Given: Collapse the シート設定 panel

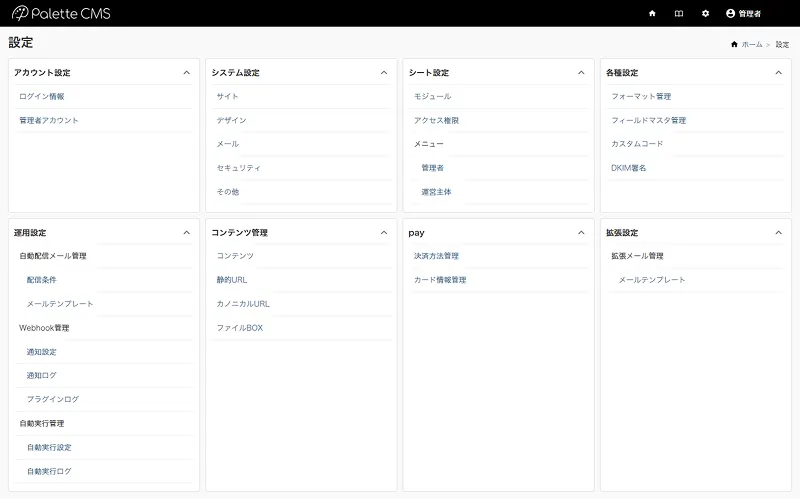Looking at the screenshot, I should tap(581, 72).
